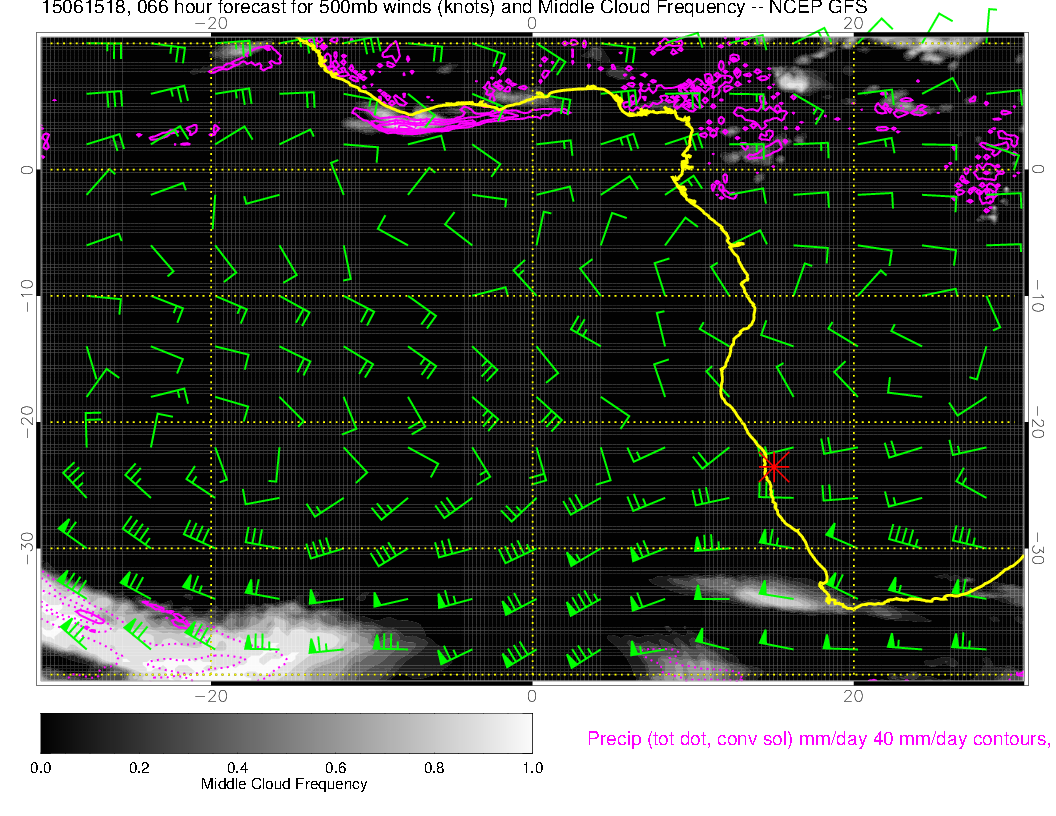The image size is (1056, 816).
Task: Click gridline intersection at 0 longitude, -10 latitude
Action: 532,296
